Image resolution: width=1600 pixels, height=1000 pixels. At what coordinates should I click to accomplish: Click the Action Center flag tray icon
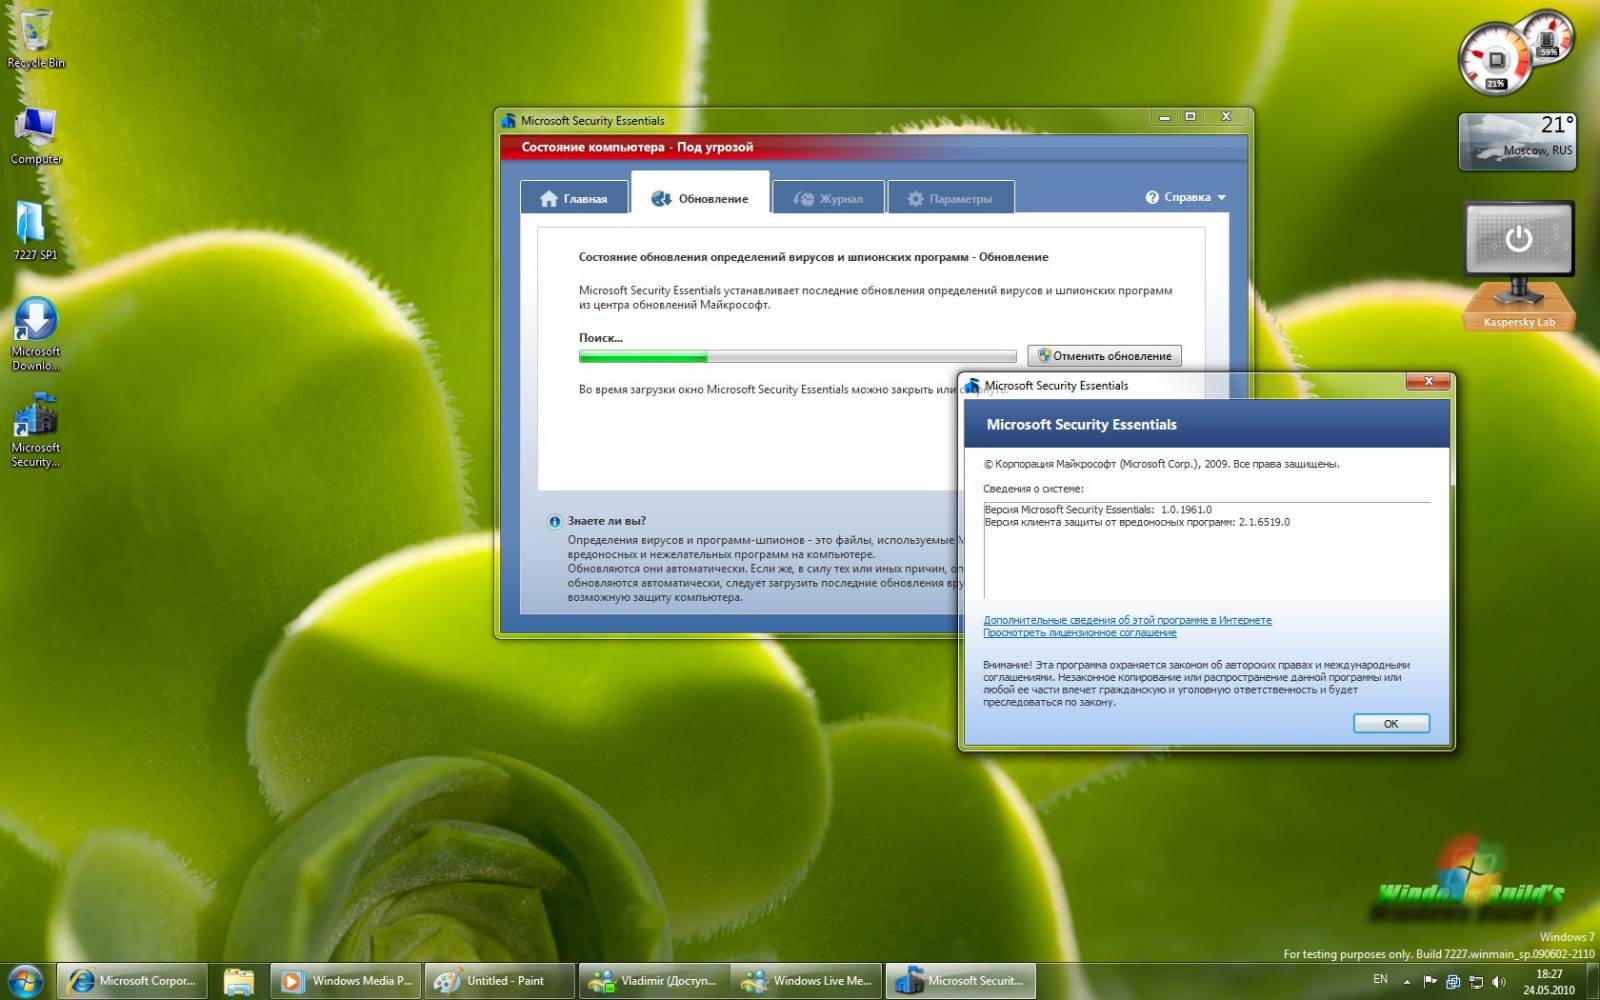(1430, 982)
